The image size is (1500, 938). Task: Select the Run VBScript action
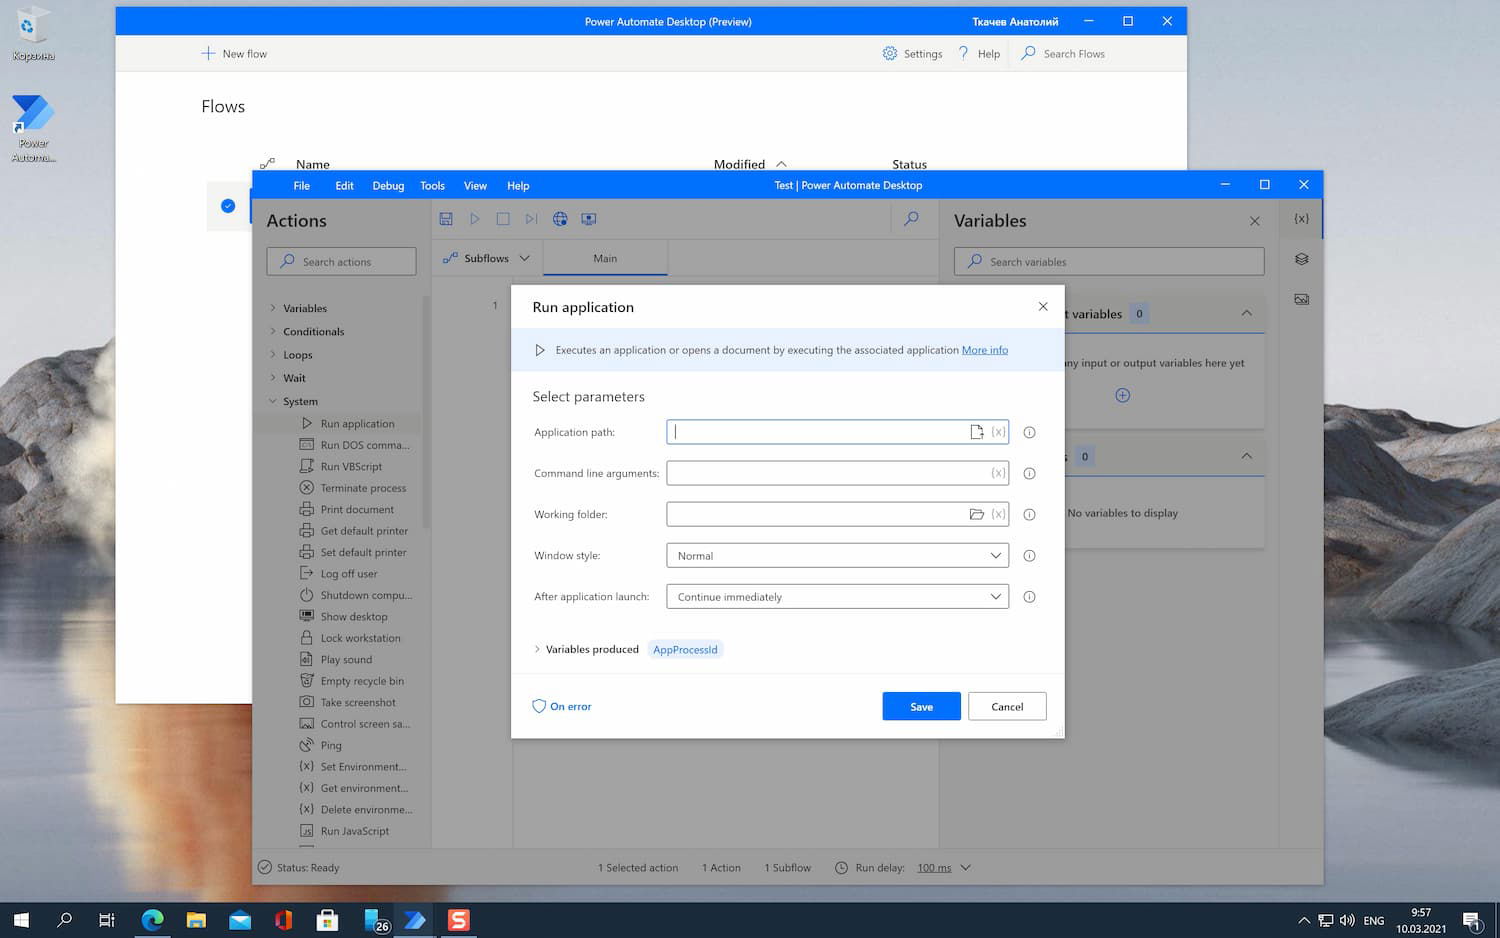coord(351,466)
